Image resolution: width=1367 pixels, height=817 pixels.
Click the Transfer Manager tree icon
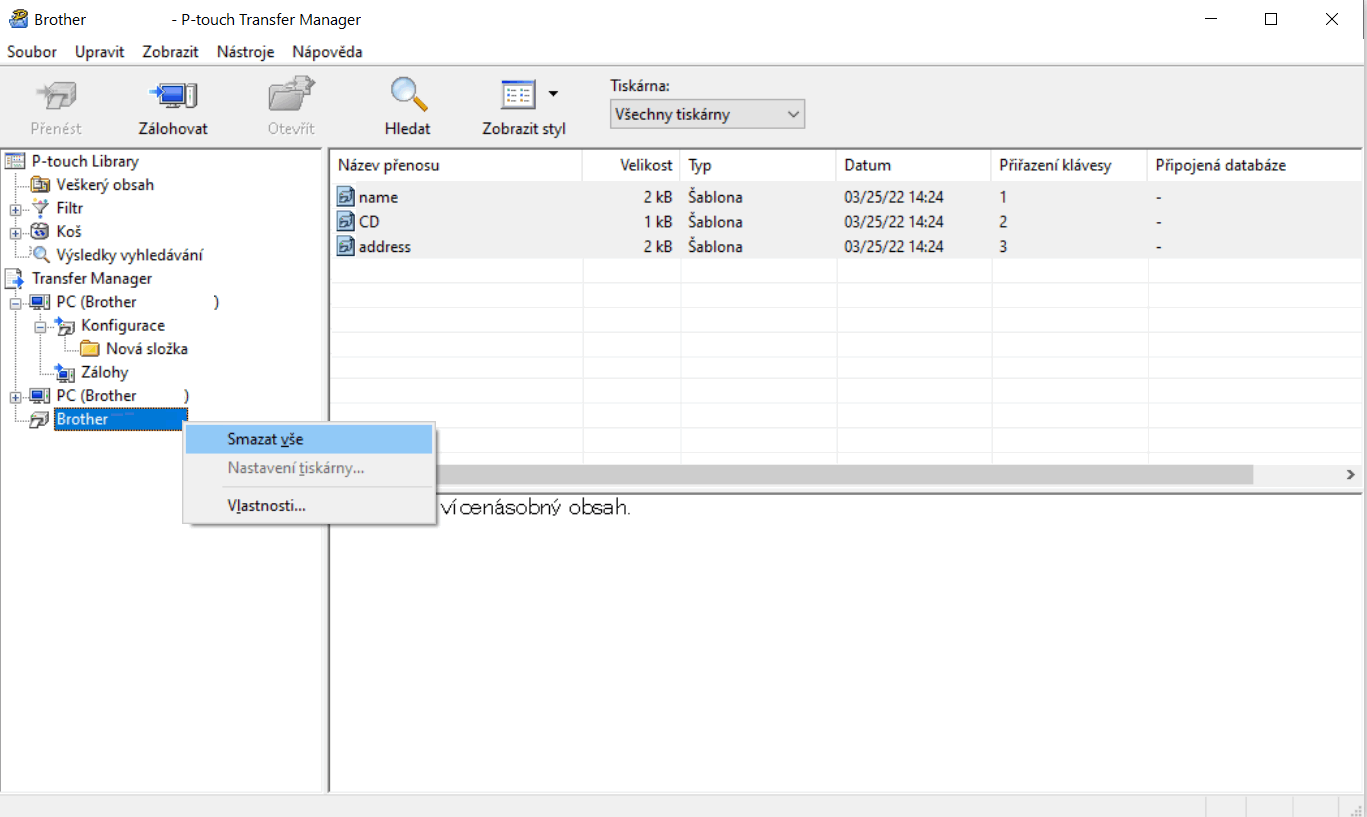tap(15, 279)
